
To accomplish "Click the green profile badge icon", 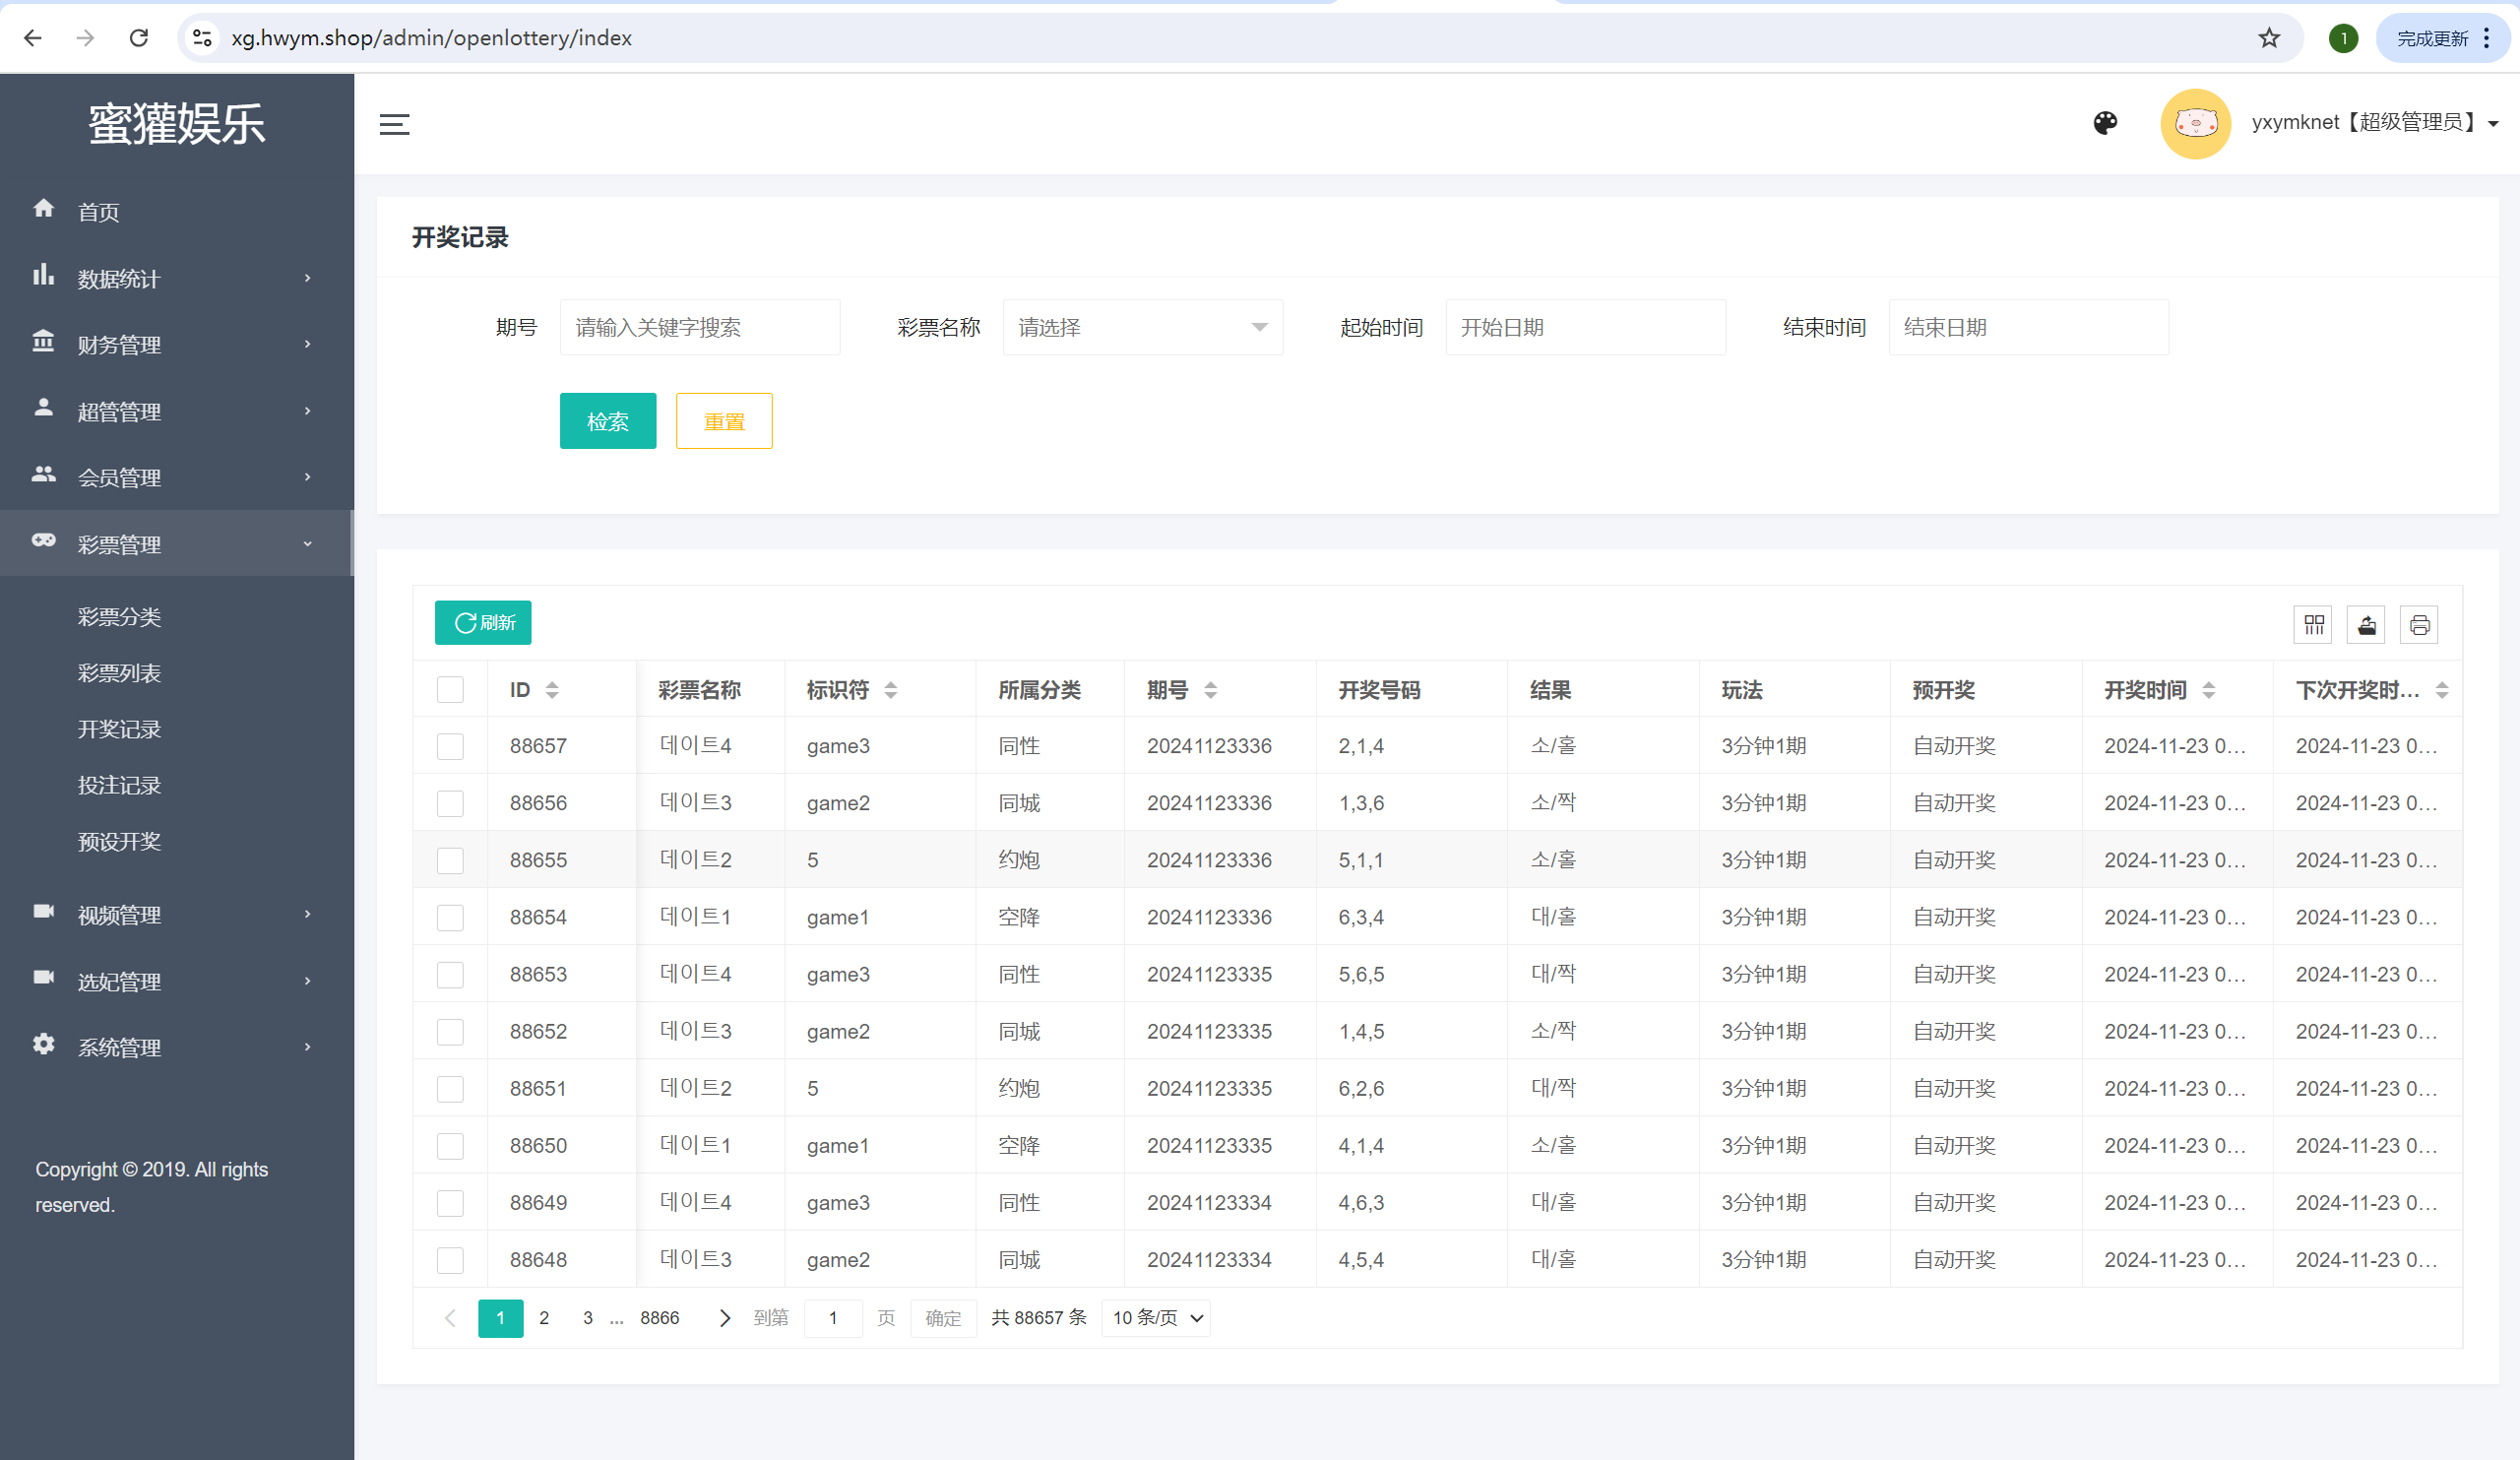I will (x=2343, y=38).
